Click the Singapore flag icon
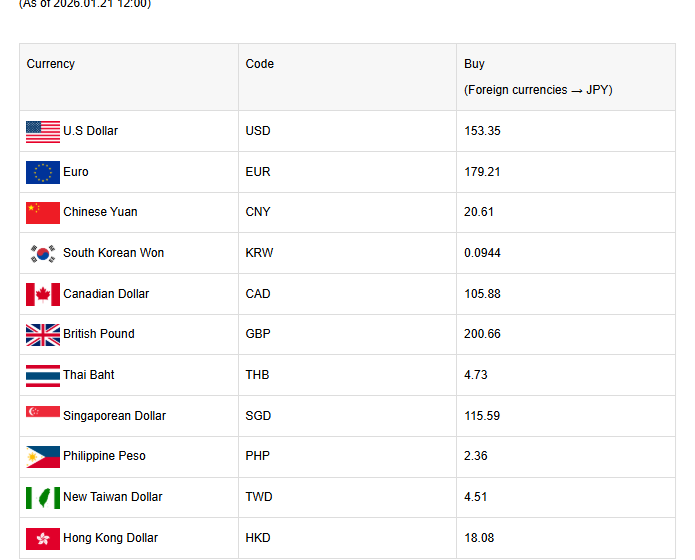Image resolution: width=695 pixels, height=560 pixels. (43, 415)
